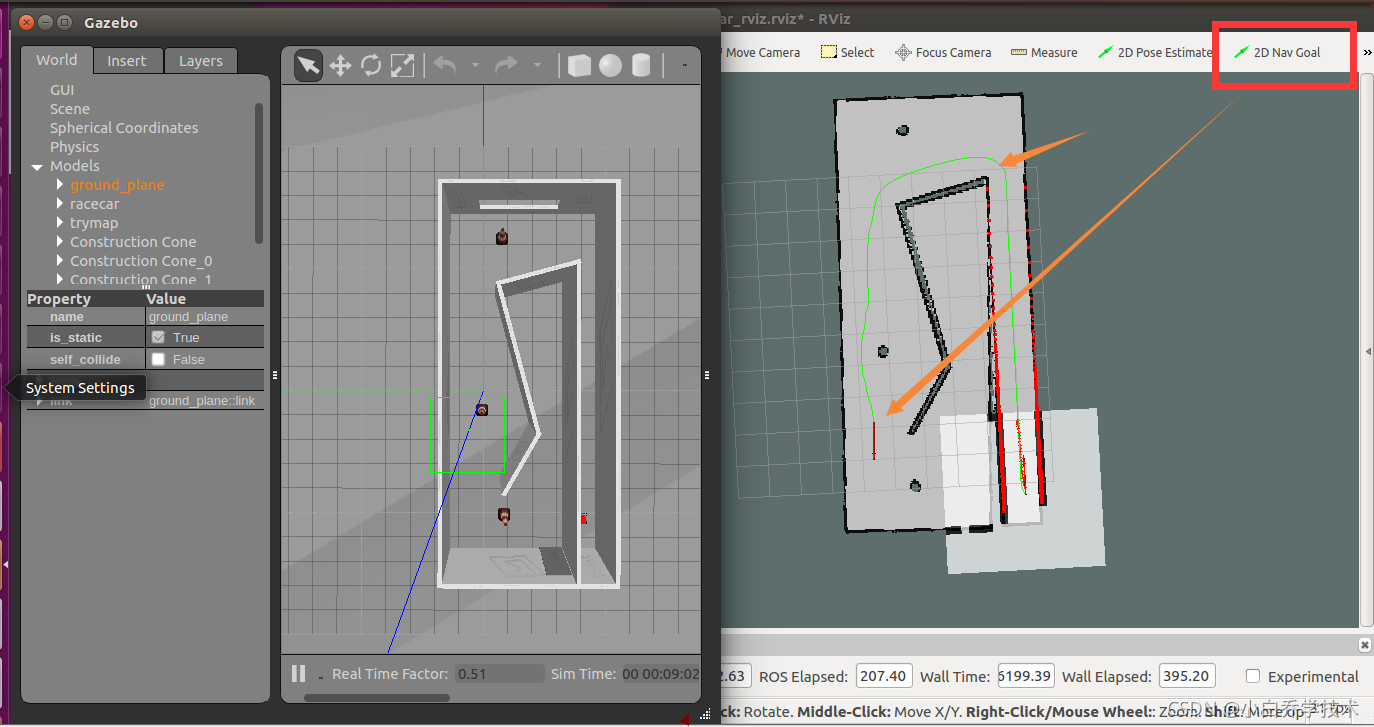Click the Redo arrow in Gazebo toolbar
Viewport: 1374px width, 727px height.
click(x=507, y=66)
